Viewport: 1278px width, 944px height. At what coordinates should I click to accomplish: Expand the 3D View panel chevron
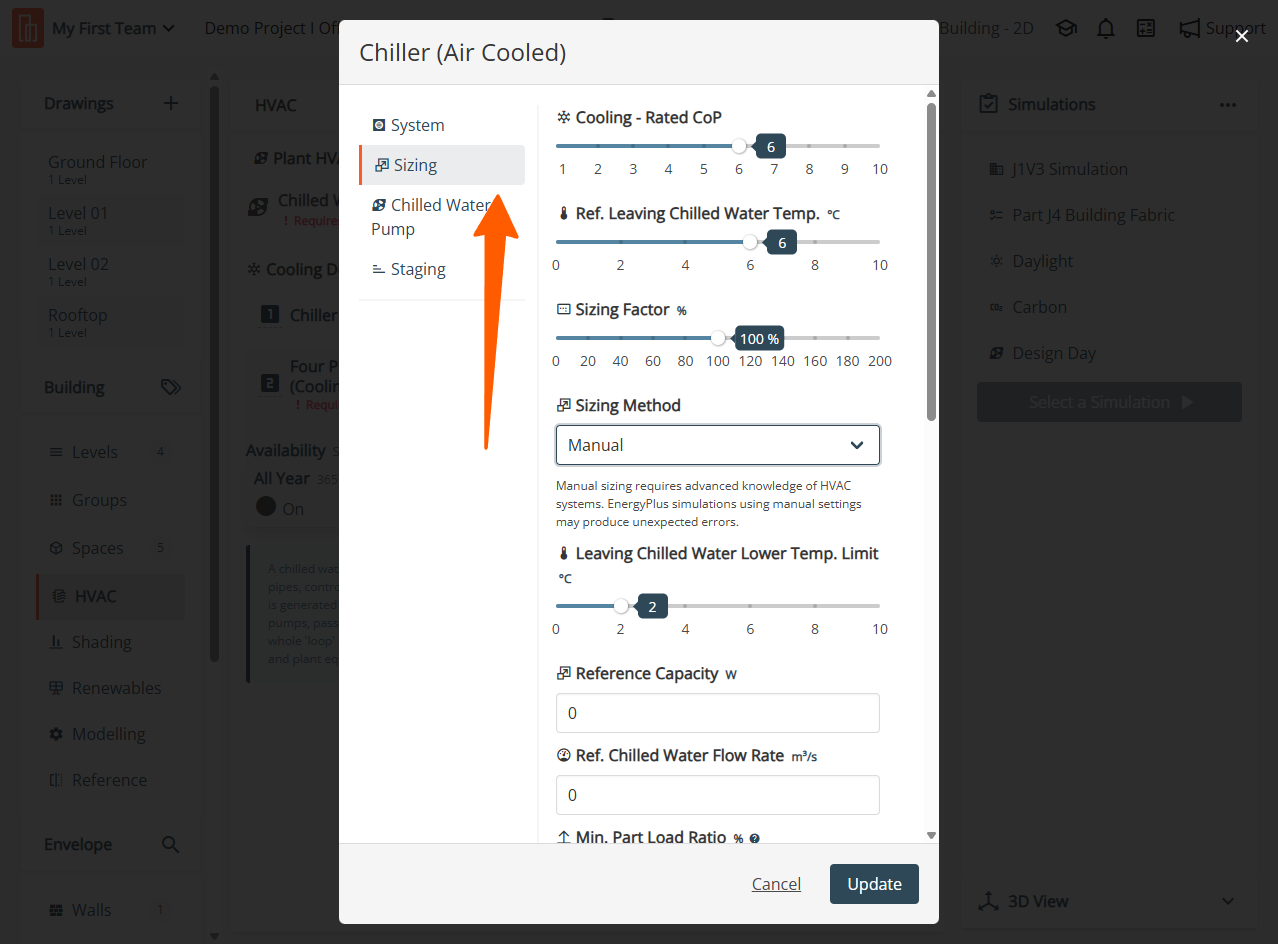click(1228, 901)
